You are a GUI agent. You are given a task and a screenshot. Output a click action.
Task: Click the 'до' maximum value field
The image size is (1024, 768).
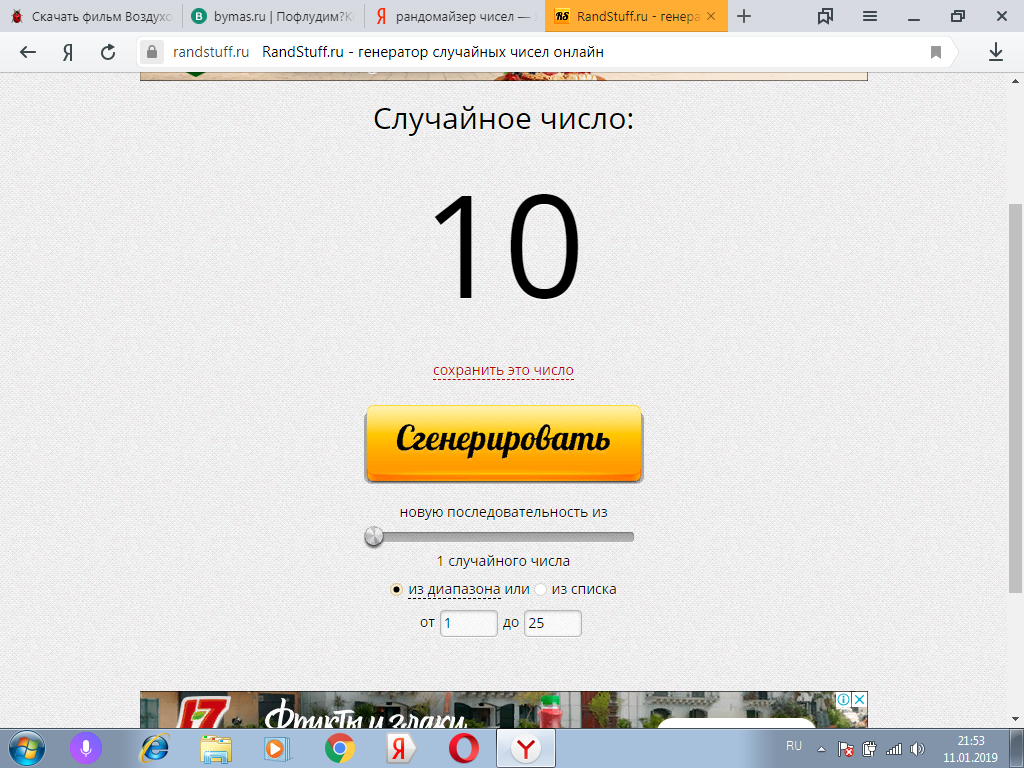pos(552,623)
